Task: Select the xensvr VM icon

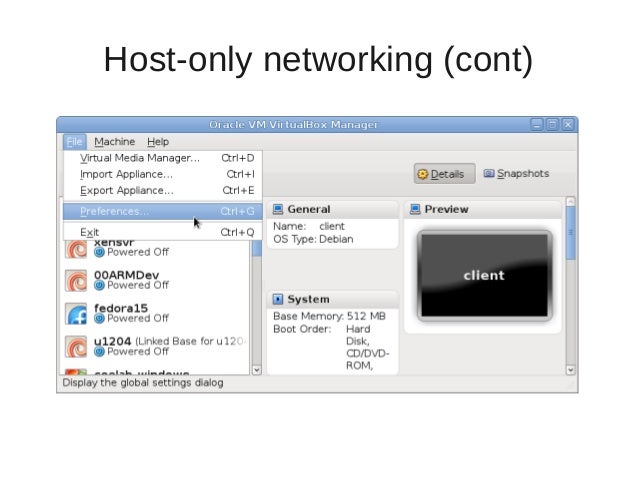Action: 76,249
